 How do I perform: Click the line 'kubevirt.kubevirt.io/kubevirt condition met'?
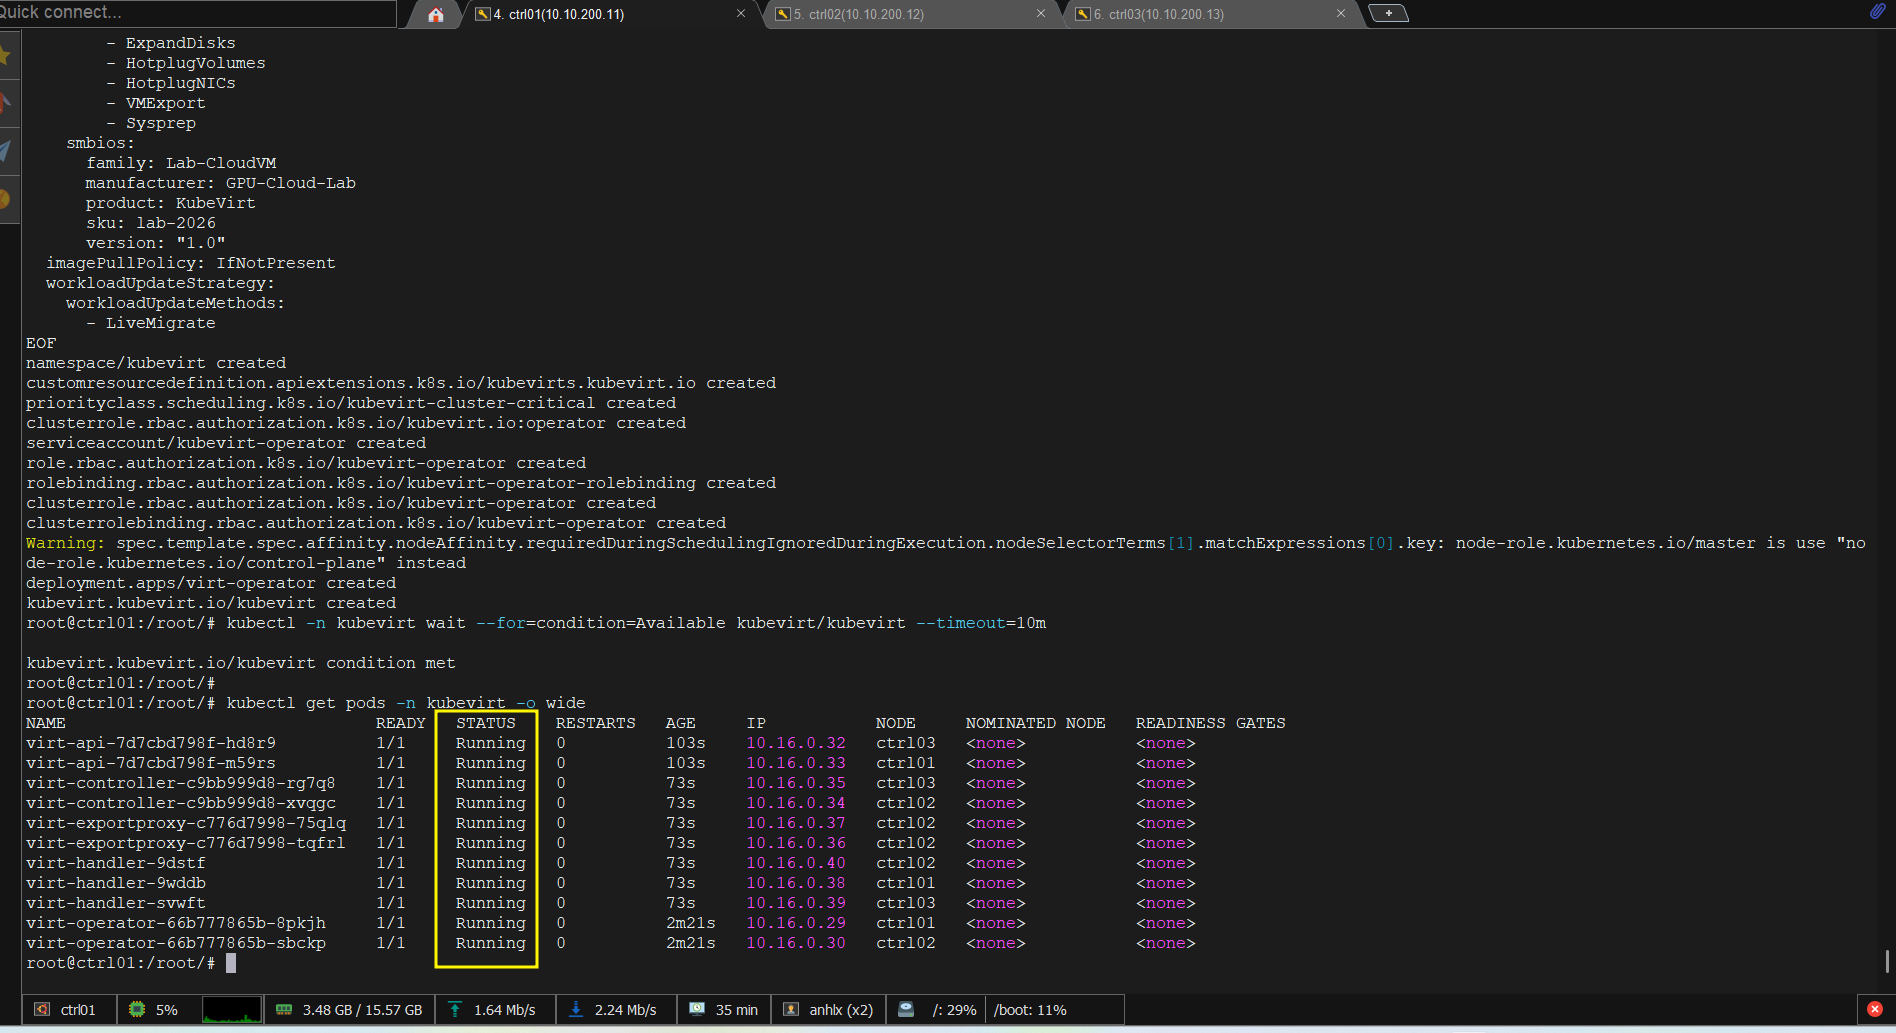(241, 663)
